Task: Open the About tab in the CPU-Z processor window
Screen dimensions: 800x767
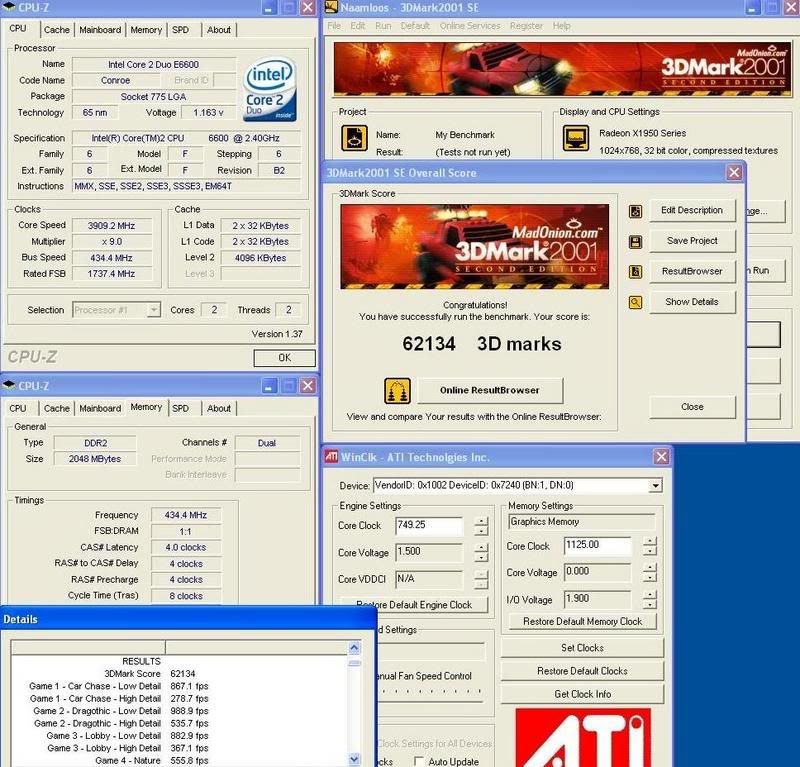Action: pyautogui.click(x=219, y=30)
